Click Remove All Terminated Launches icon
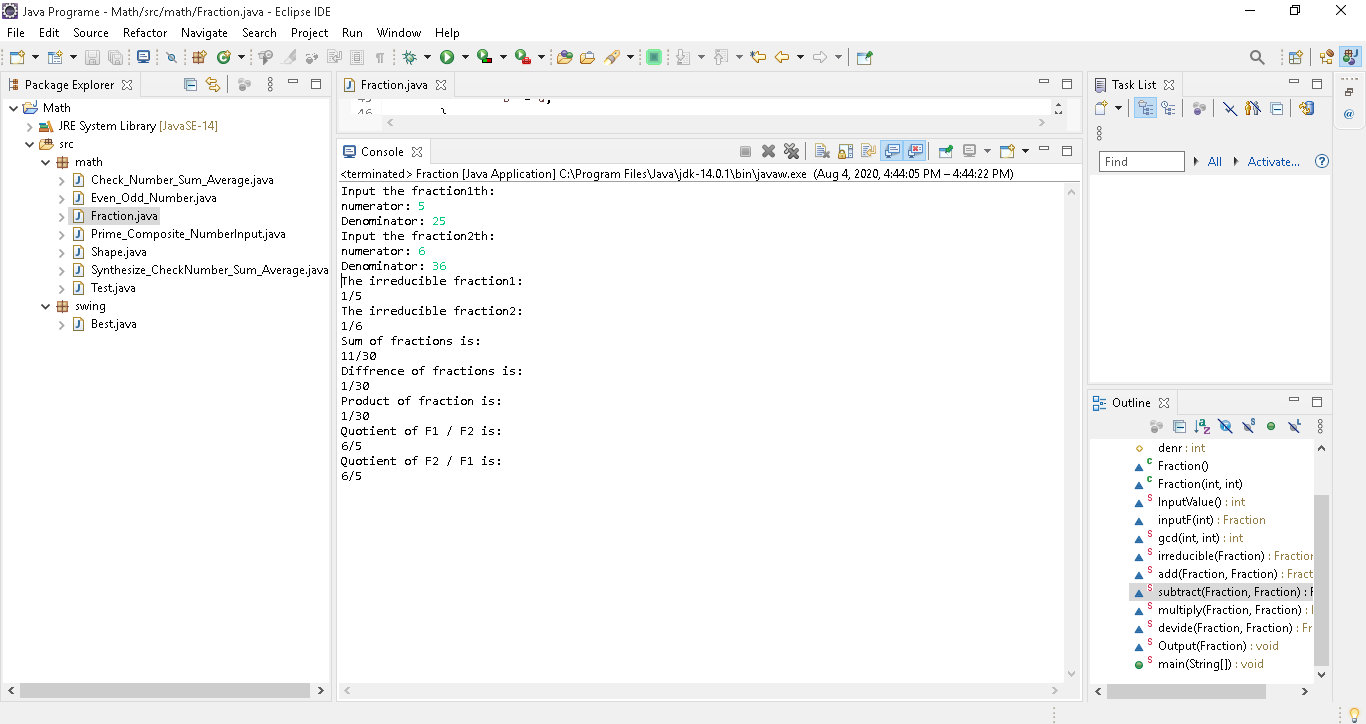The width and height of the screenshot is (1366, 724). point(792,151)
